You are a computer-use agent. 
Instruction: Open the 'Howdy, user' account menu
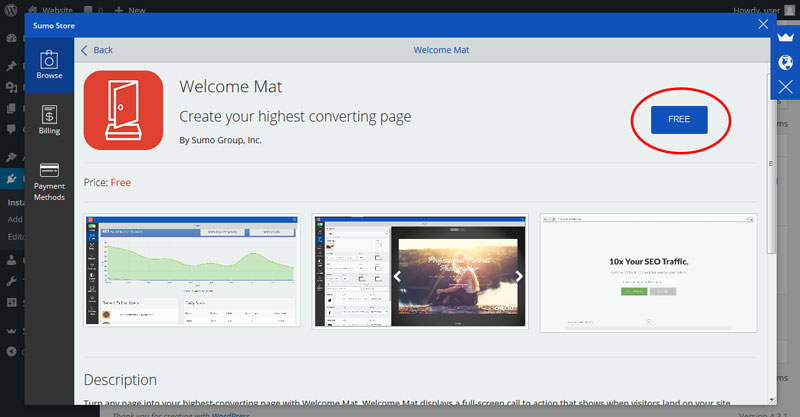coord(764,10)
